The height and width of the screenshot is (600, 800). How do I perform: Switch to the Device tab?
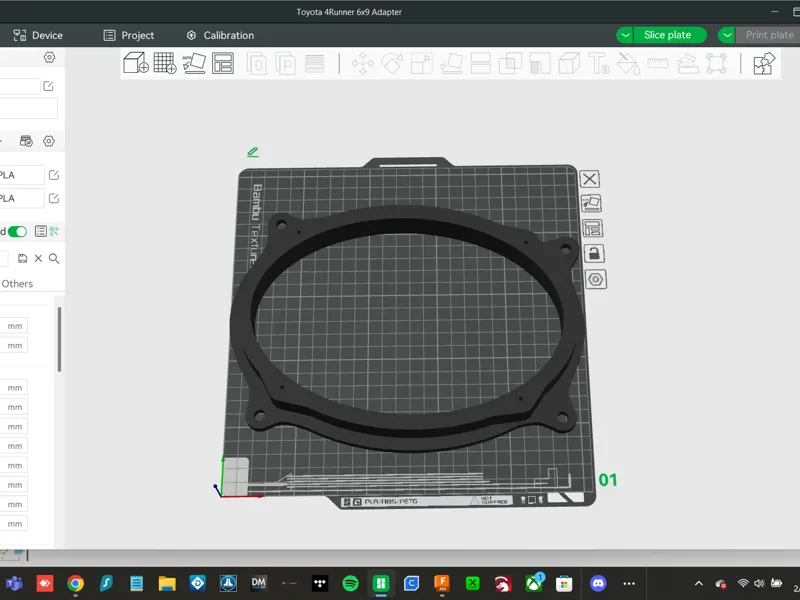pos(38,35)
